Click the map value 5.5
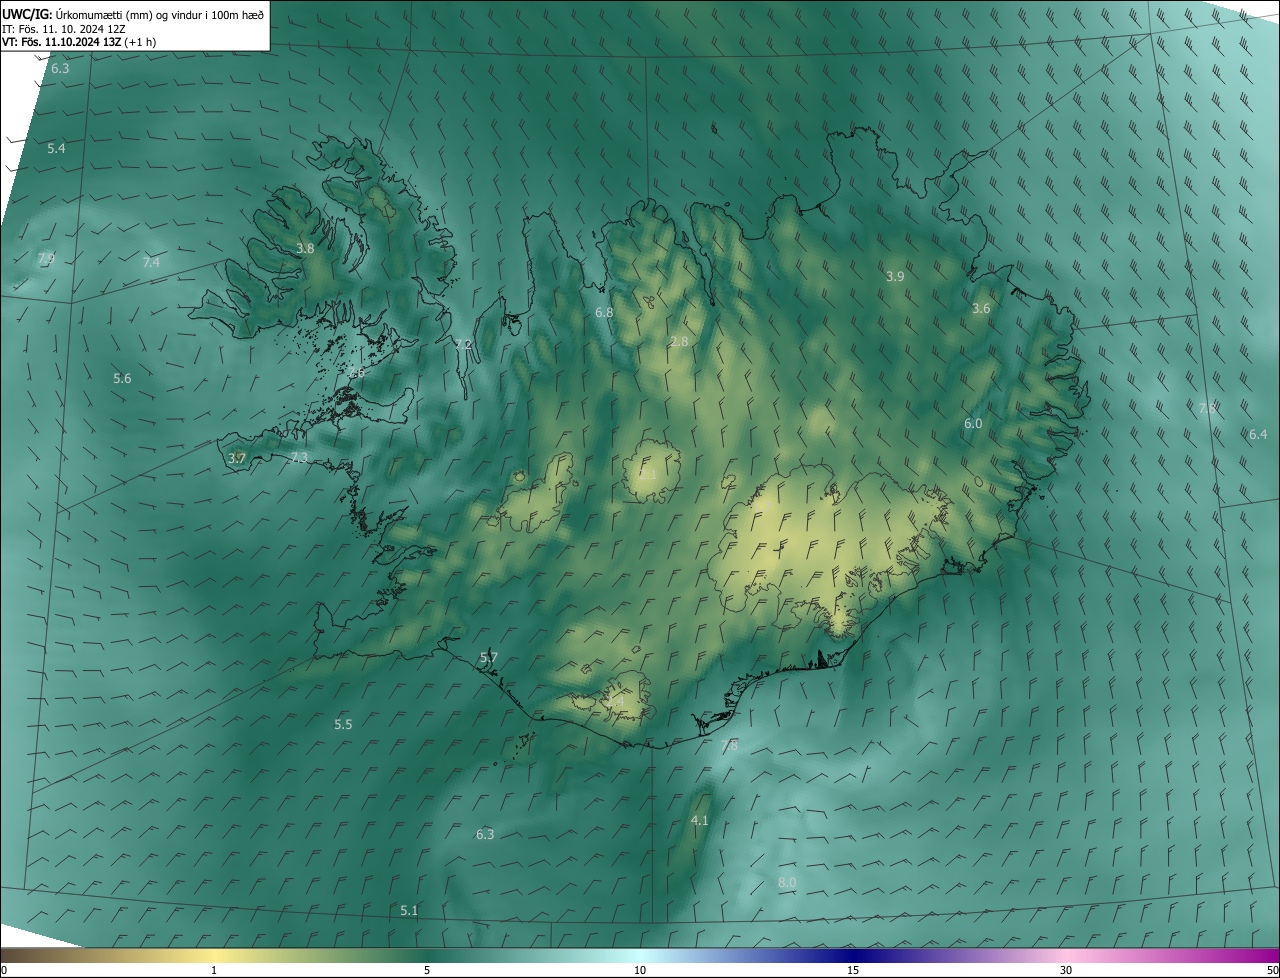The image size is (1280, 978). click(x=343, y=724)
